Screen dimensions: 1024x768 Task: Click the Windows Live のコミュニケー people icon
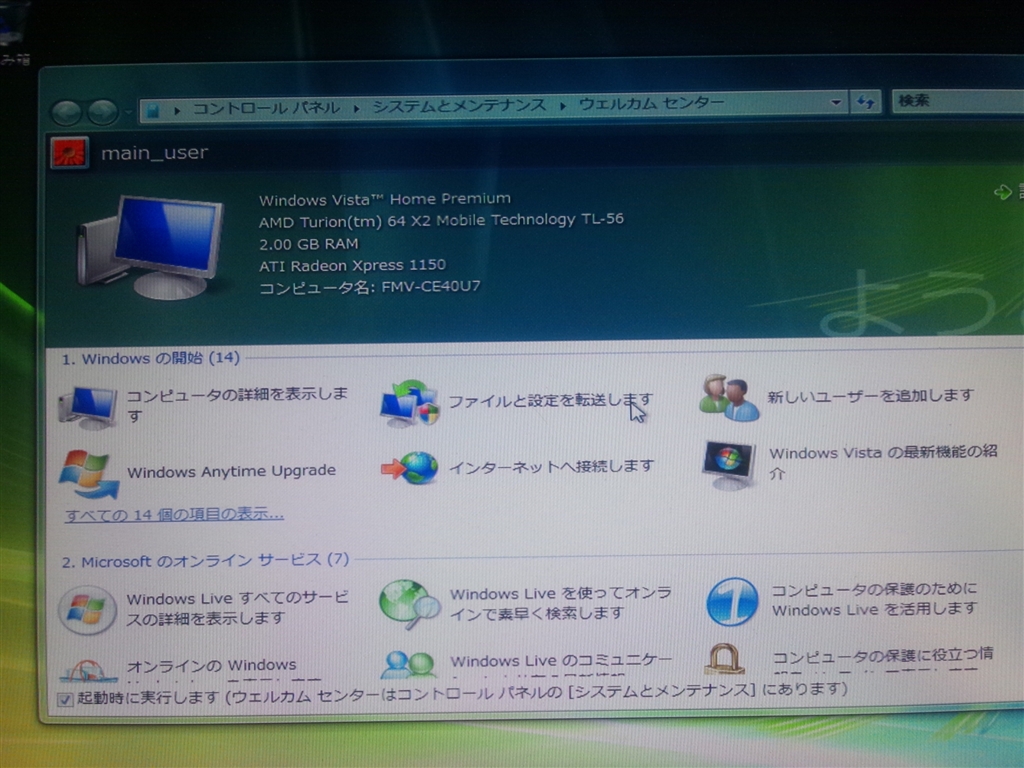tap(408, 665)
